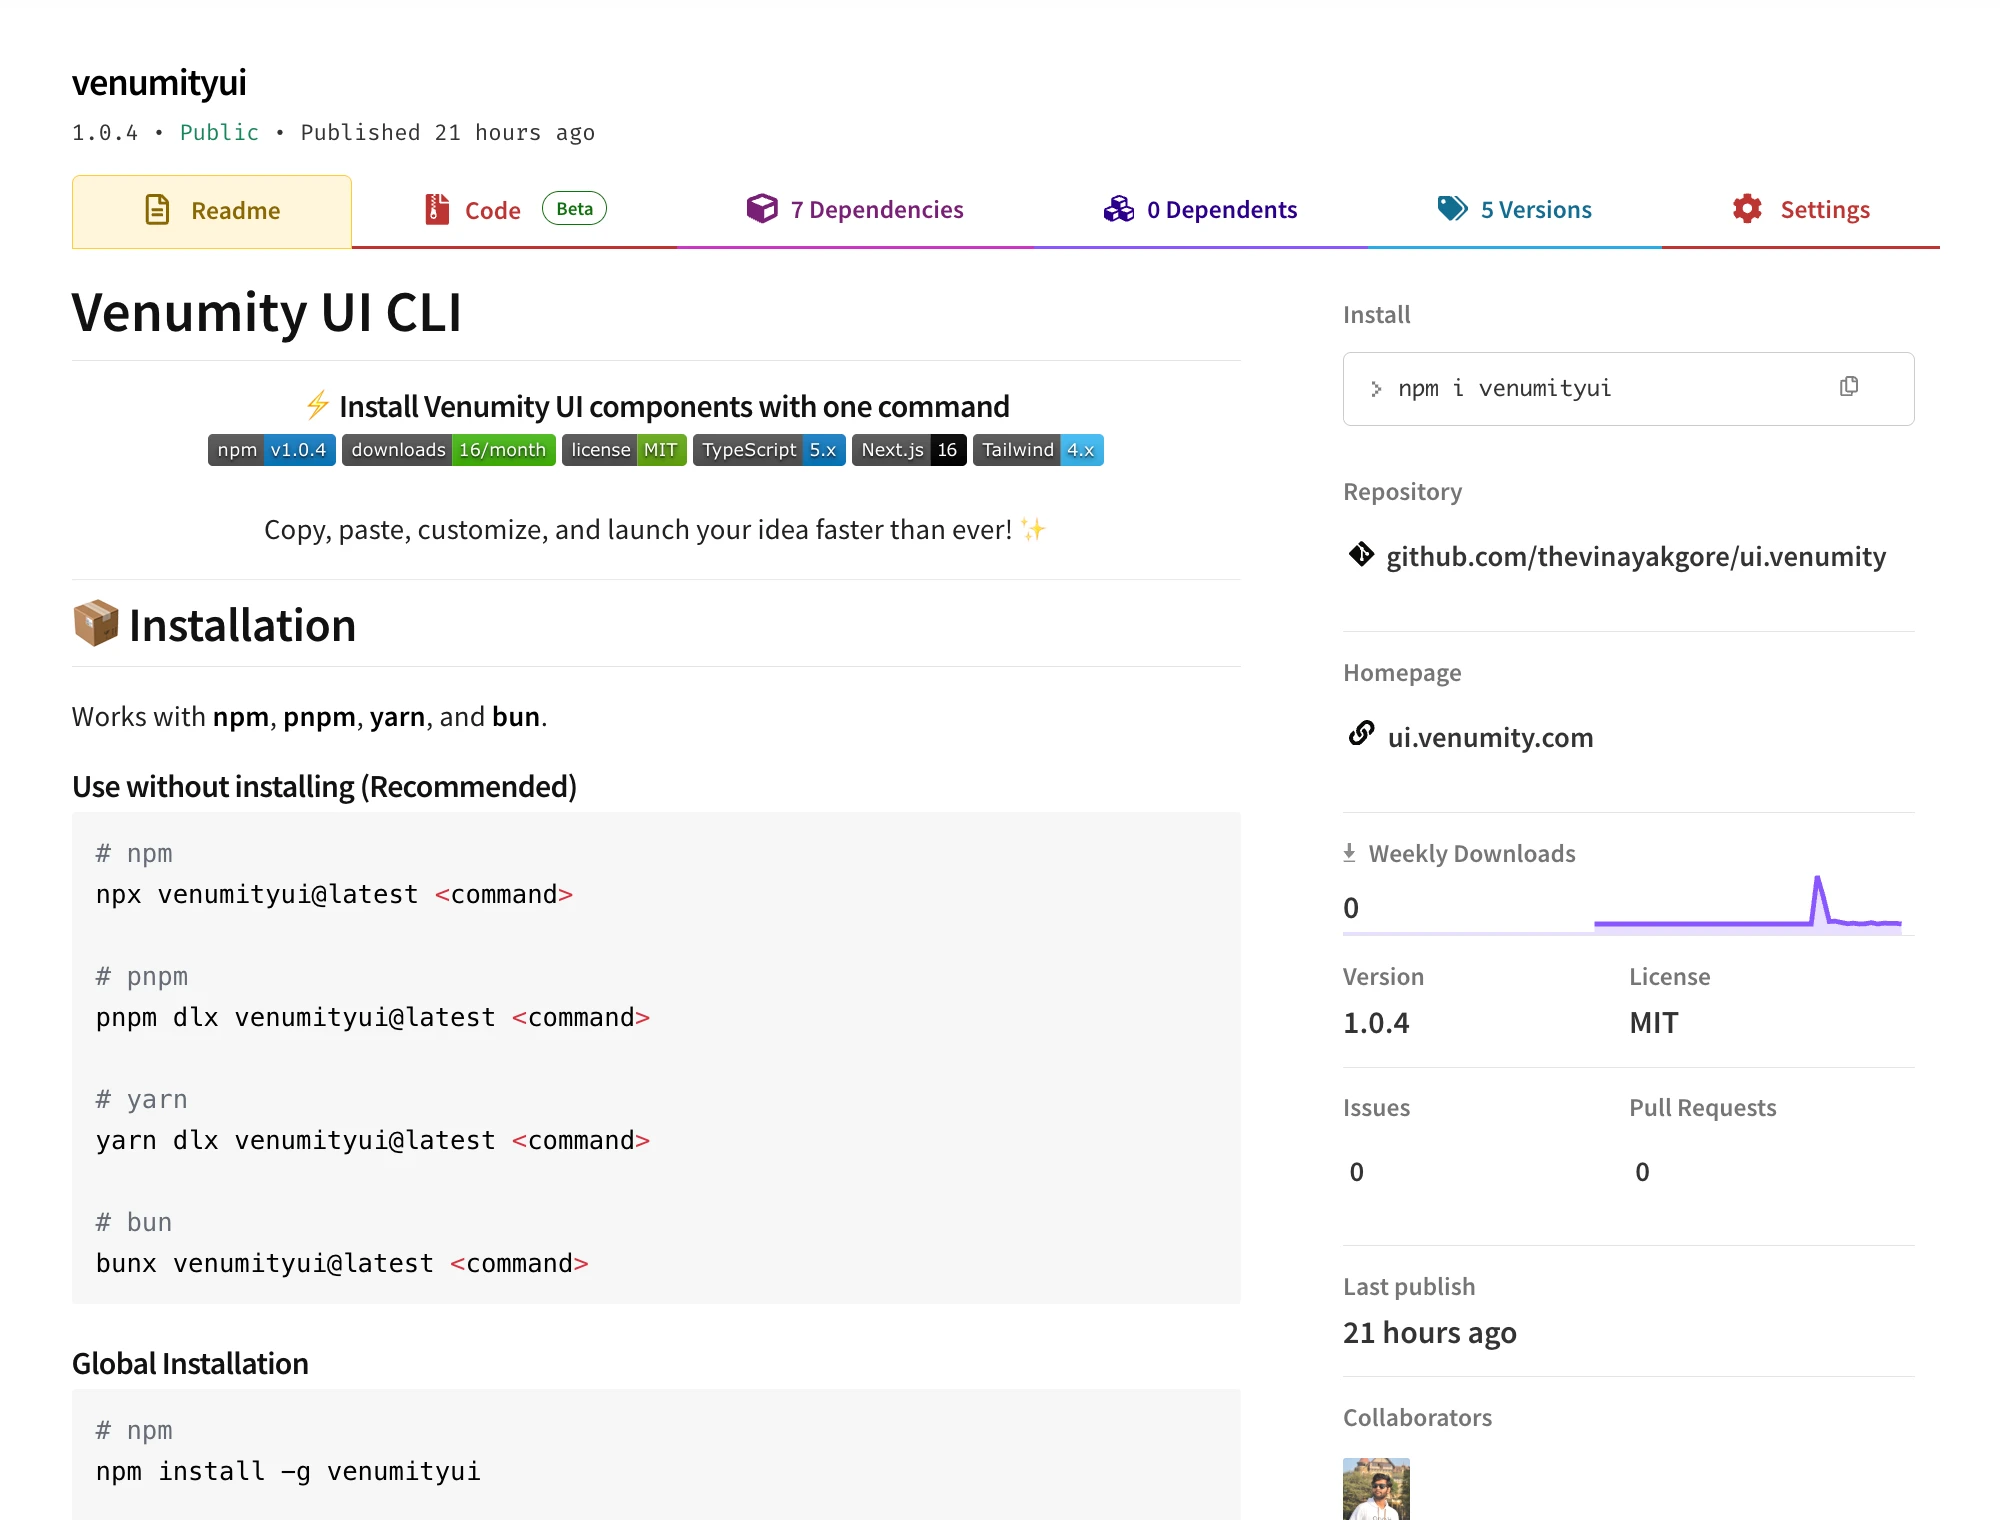This screenshot has width=2000, height=1520.
Task: Open the 7 Dependencies tab
Action: pyautogui.click(x=855, y=210)
